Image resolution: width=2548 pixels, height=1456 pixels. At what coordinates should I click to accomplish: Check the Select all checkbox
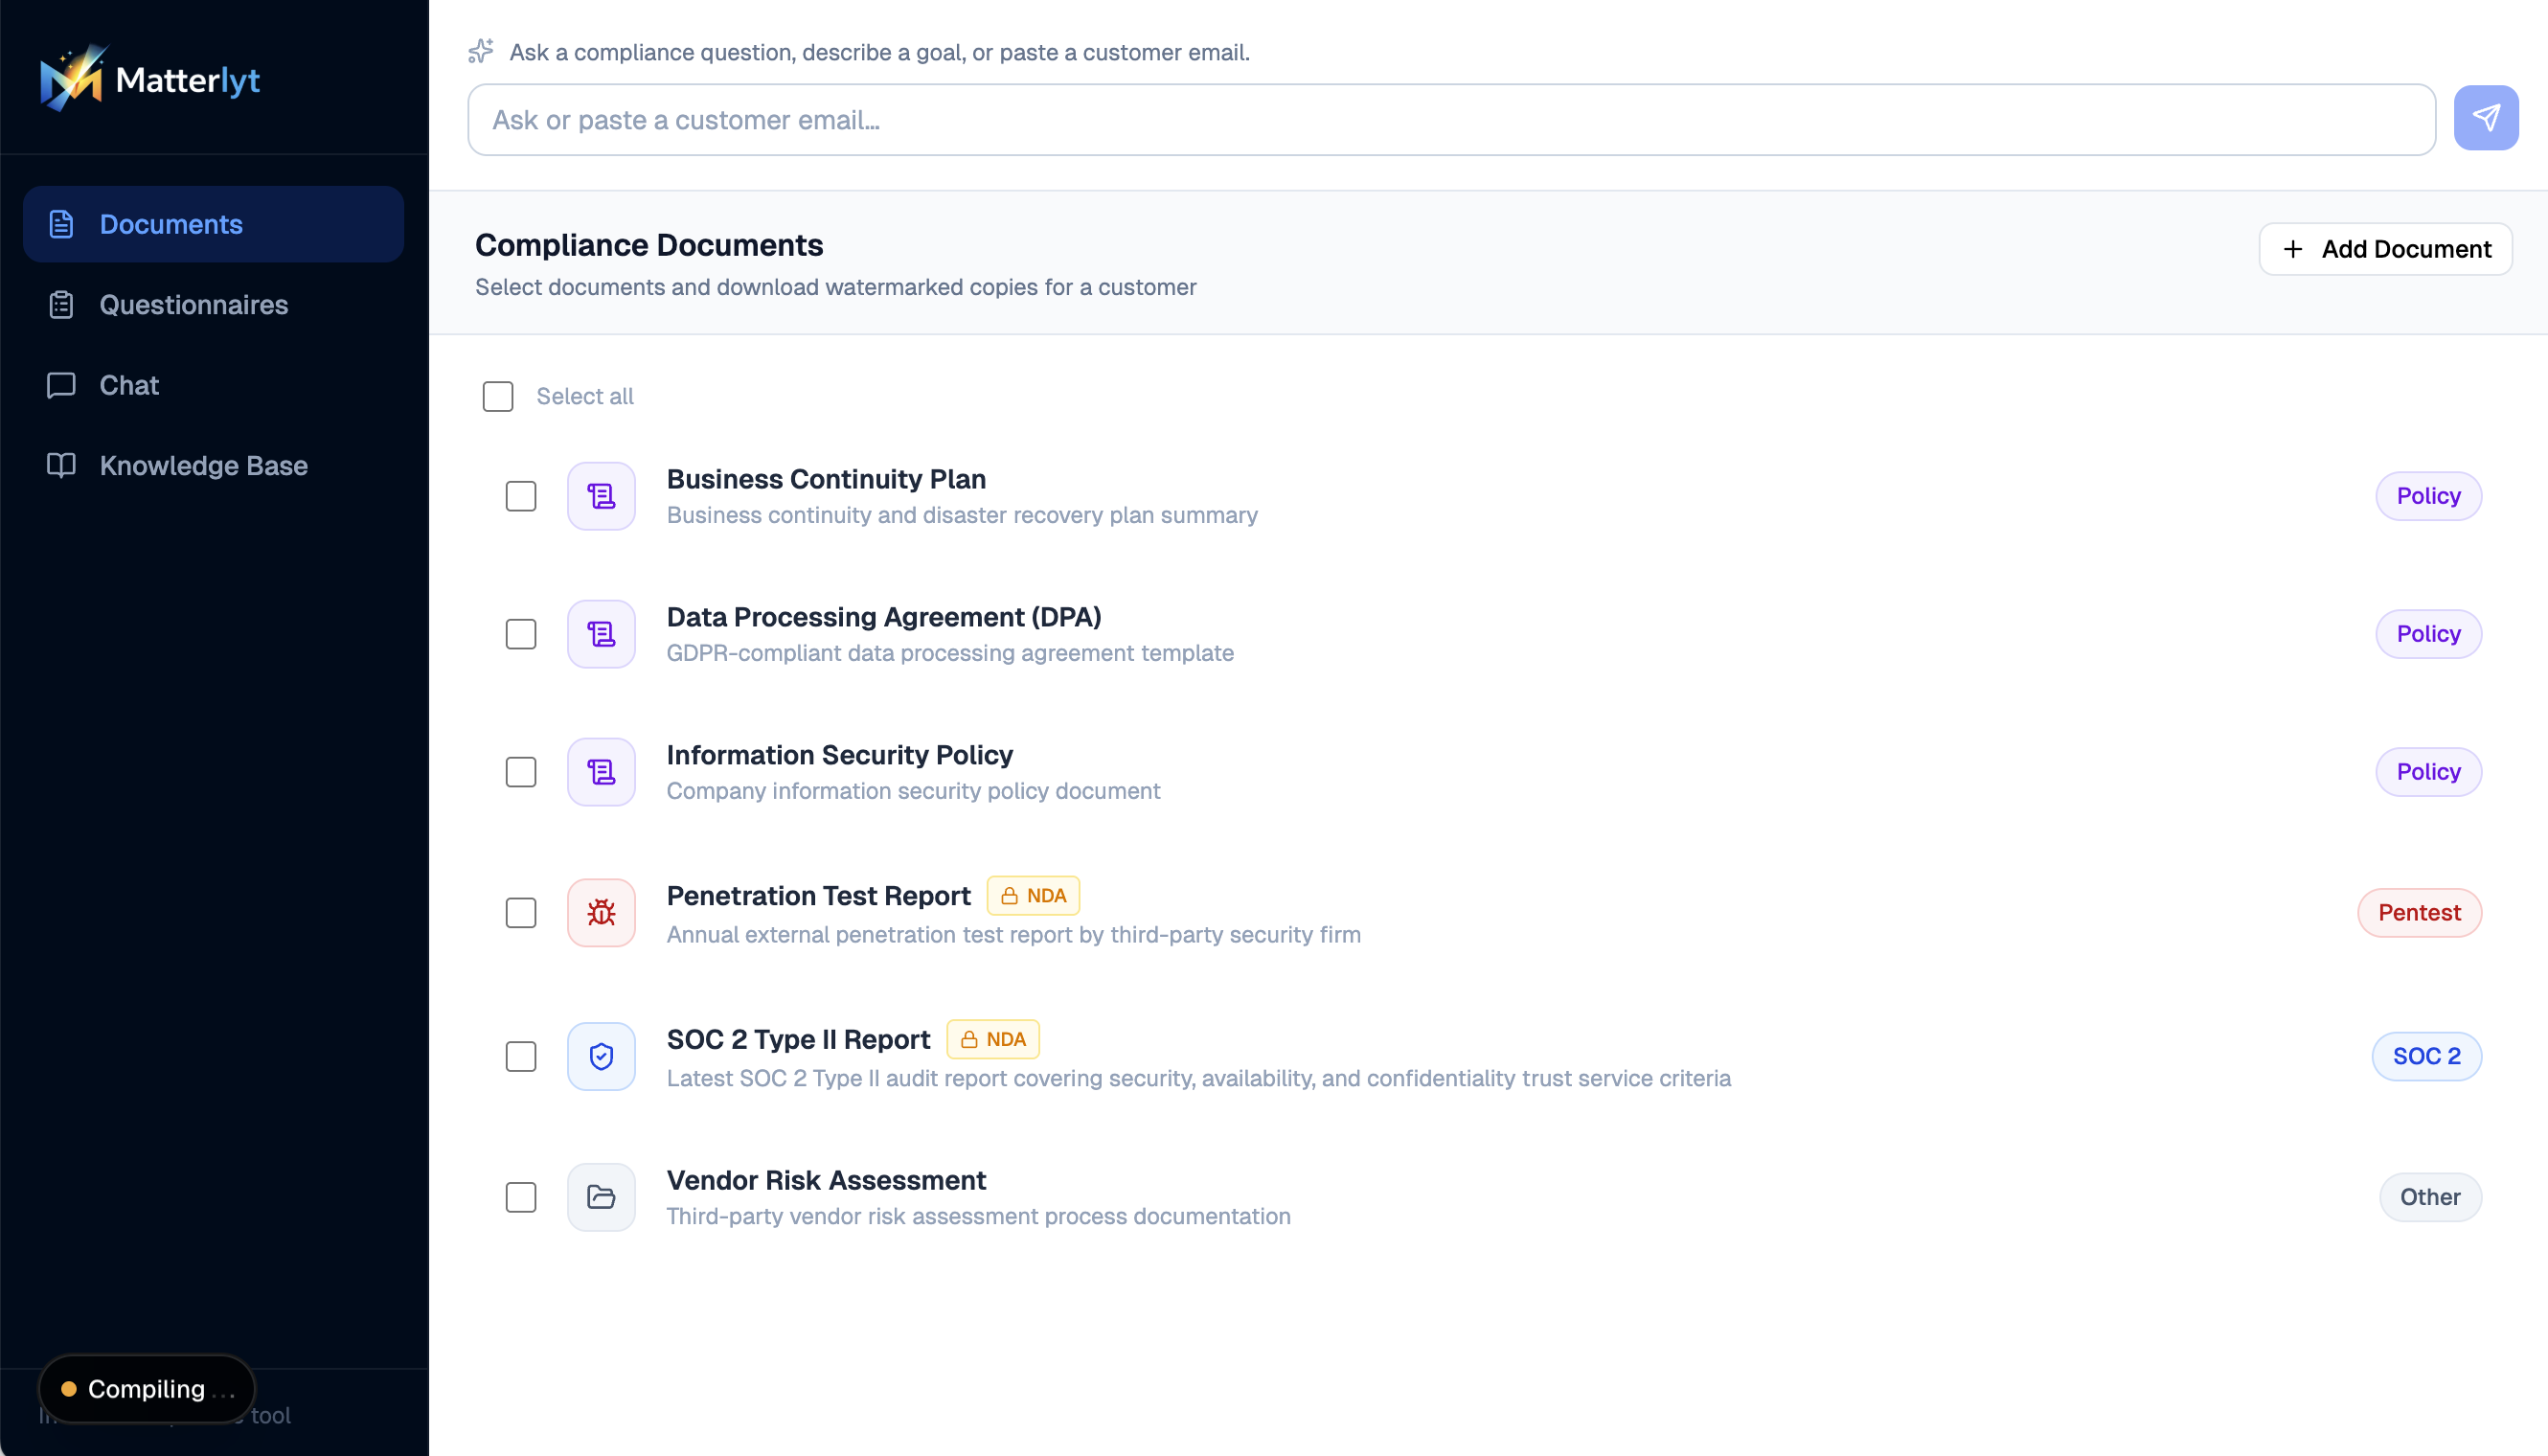tap(498, 396)
